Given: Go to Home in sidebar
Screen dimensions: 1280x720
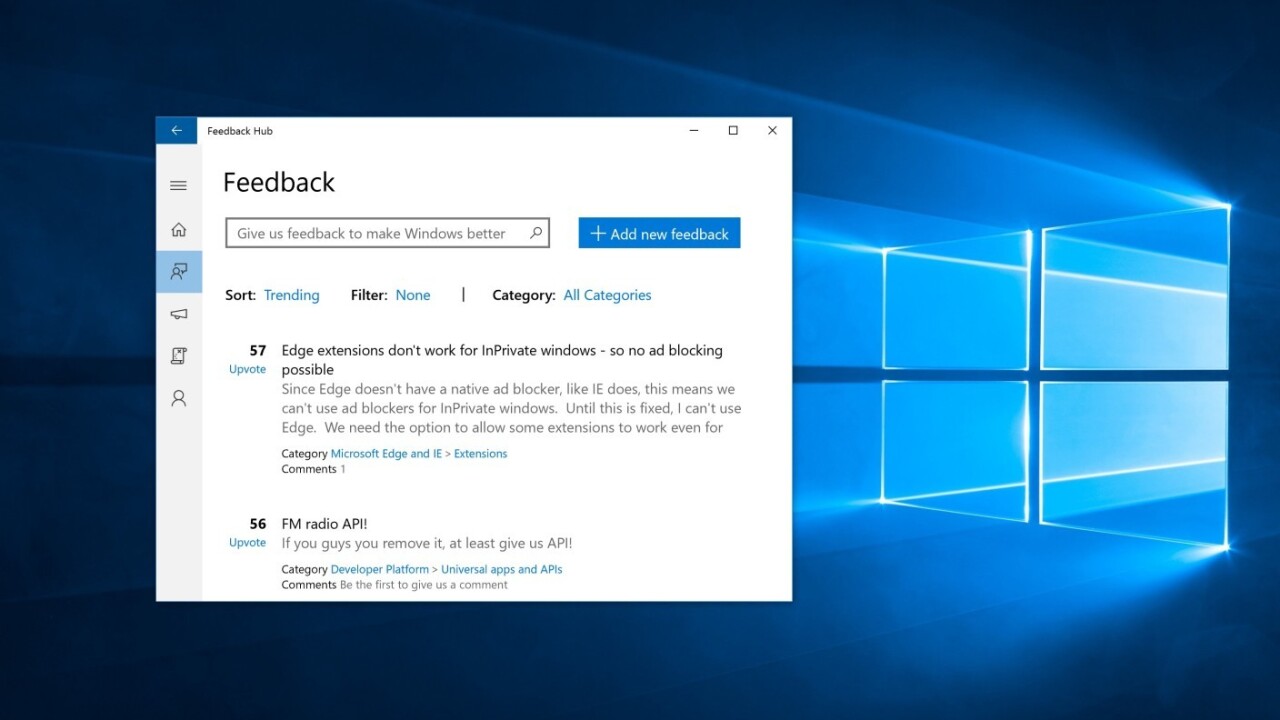Looking at the screenshot, I should [178, 230].
